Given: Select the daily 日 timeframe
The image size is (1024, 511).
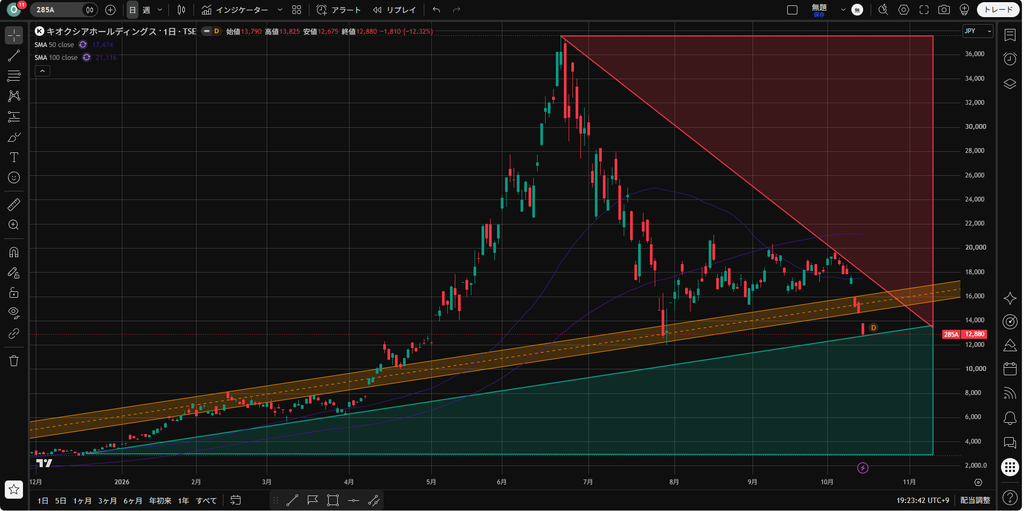Looking at the screenshot, I should pos(133,10).
